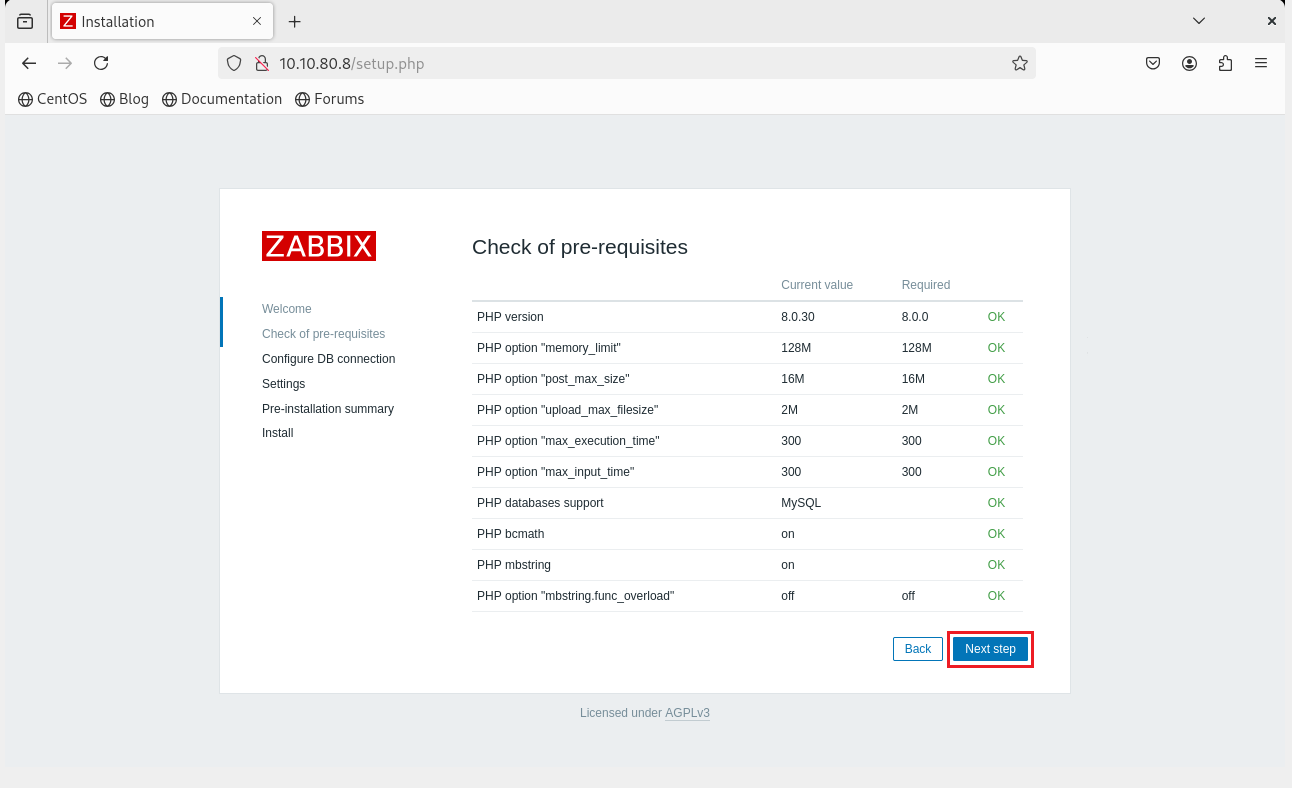Click PHP option "memory_limit" label
This screenshot has height=788, width=1292.
tap(549, 348)
